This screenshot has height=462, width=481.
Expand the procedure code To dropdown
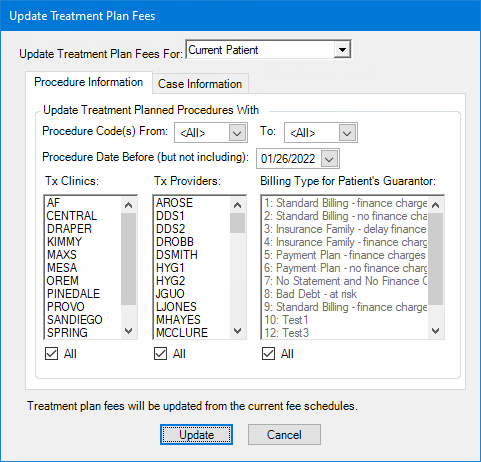pos(347,133)
